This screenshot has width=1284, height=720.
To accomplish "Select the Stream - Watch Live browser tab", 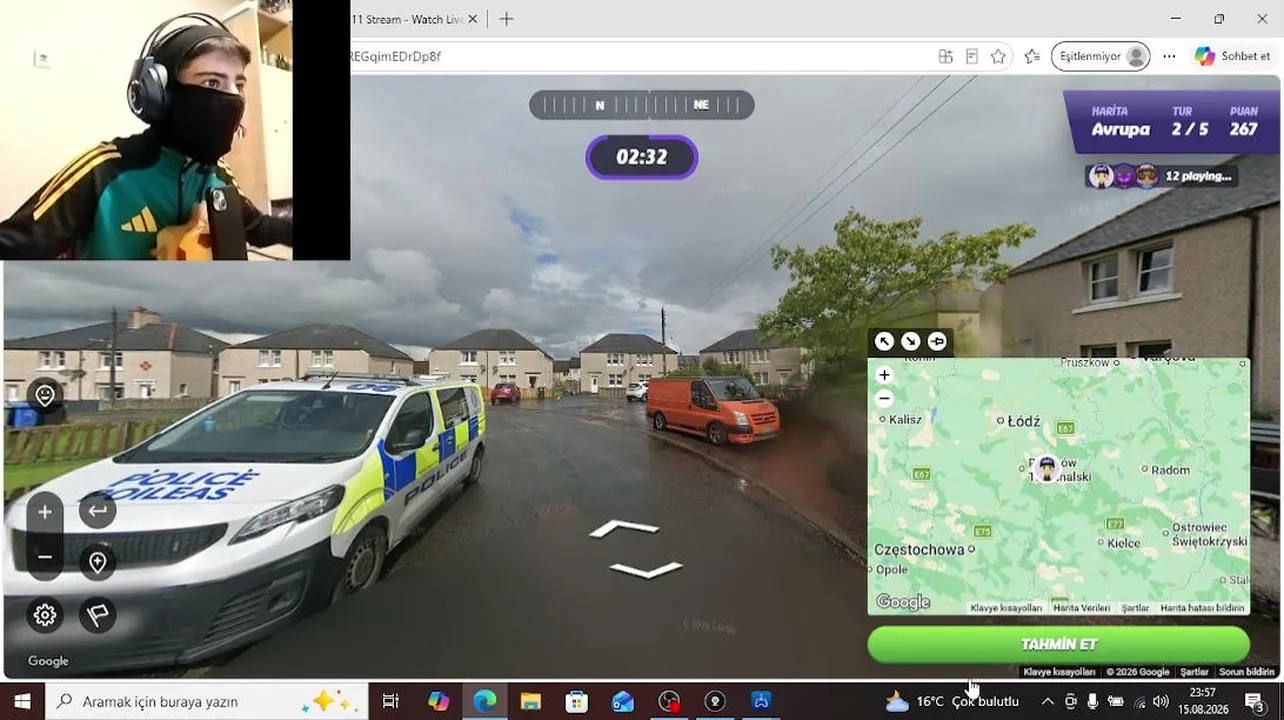I will tap(408, 19).
